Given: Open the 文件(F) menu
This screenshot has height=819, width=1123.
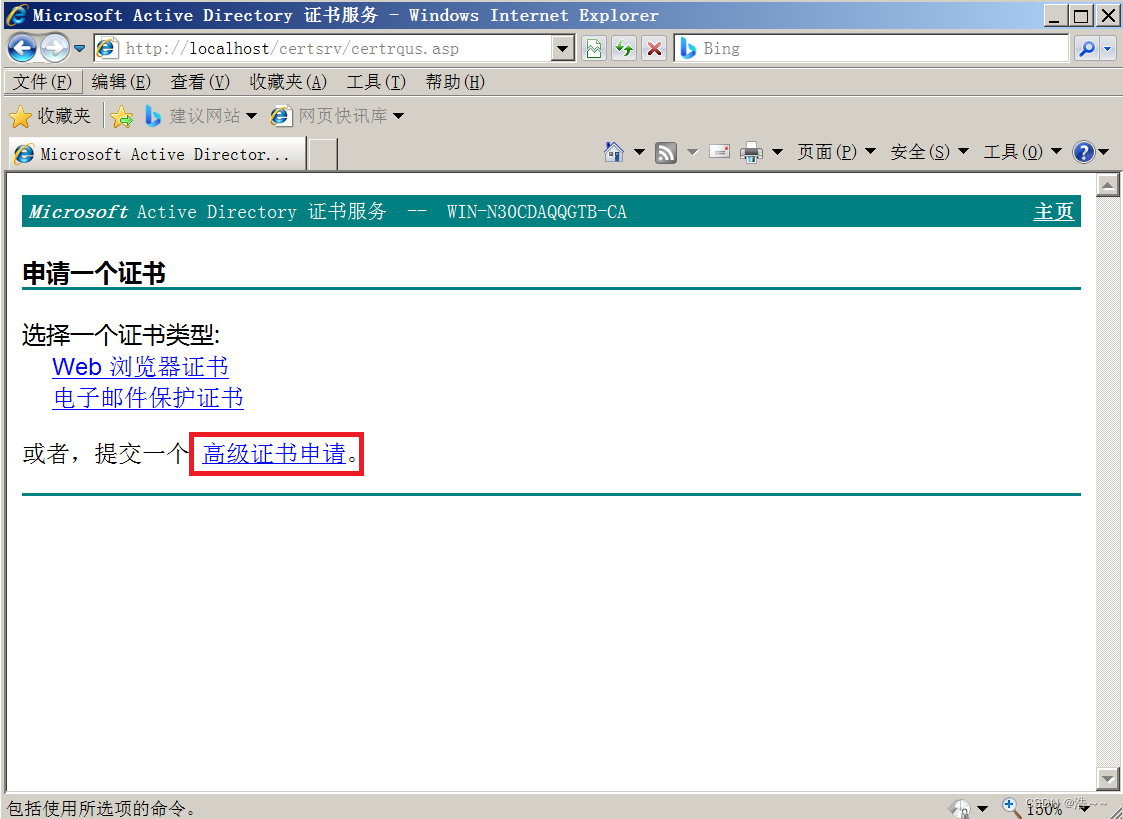Looking at the screenshot, I should (x=42, y=82).
